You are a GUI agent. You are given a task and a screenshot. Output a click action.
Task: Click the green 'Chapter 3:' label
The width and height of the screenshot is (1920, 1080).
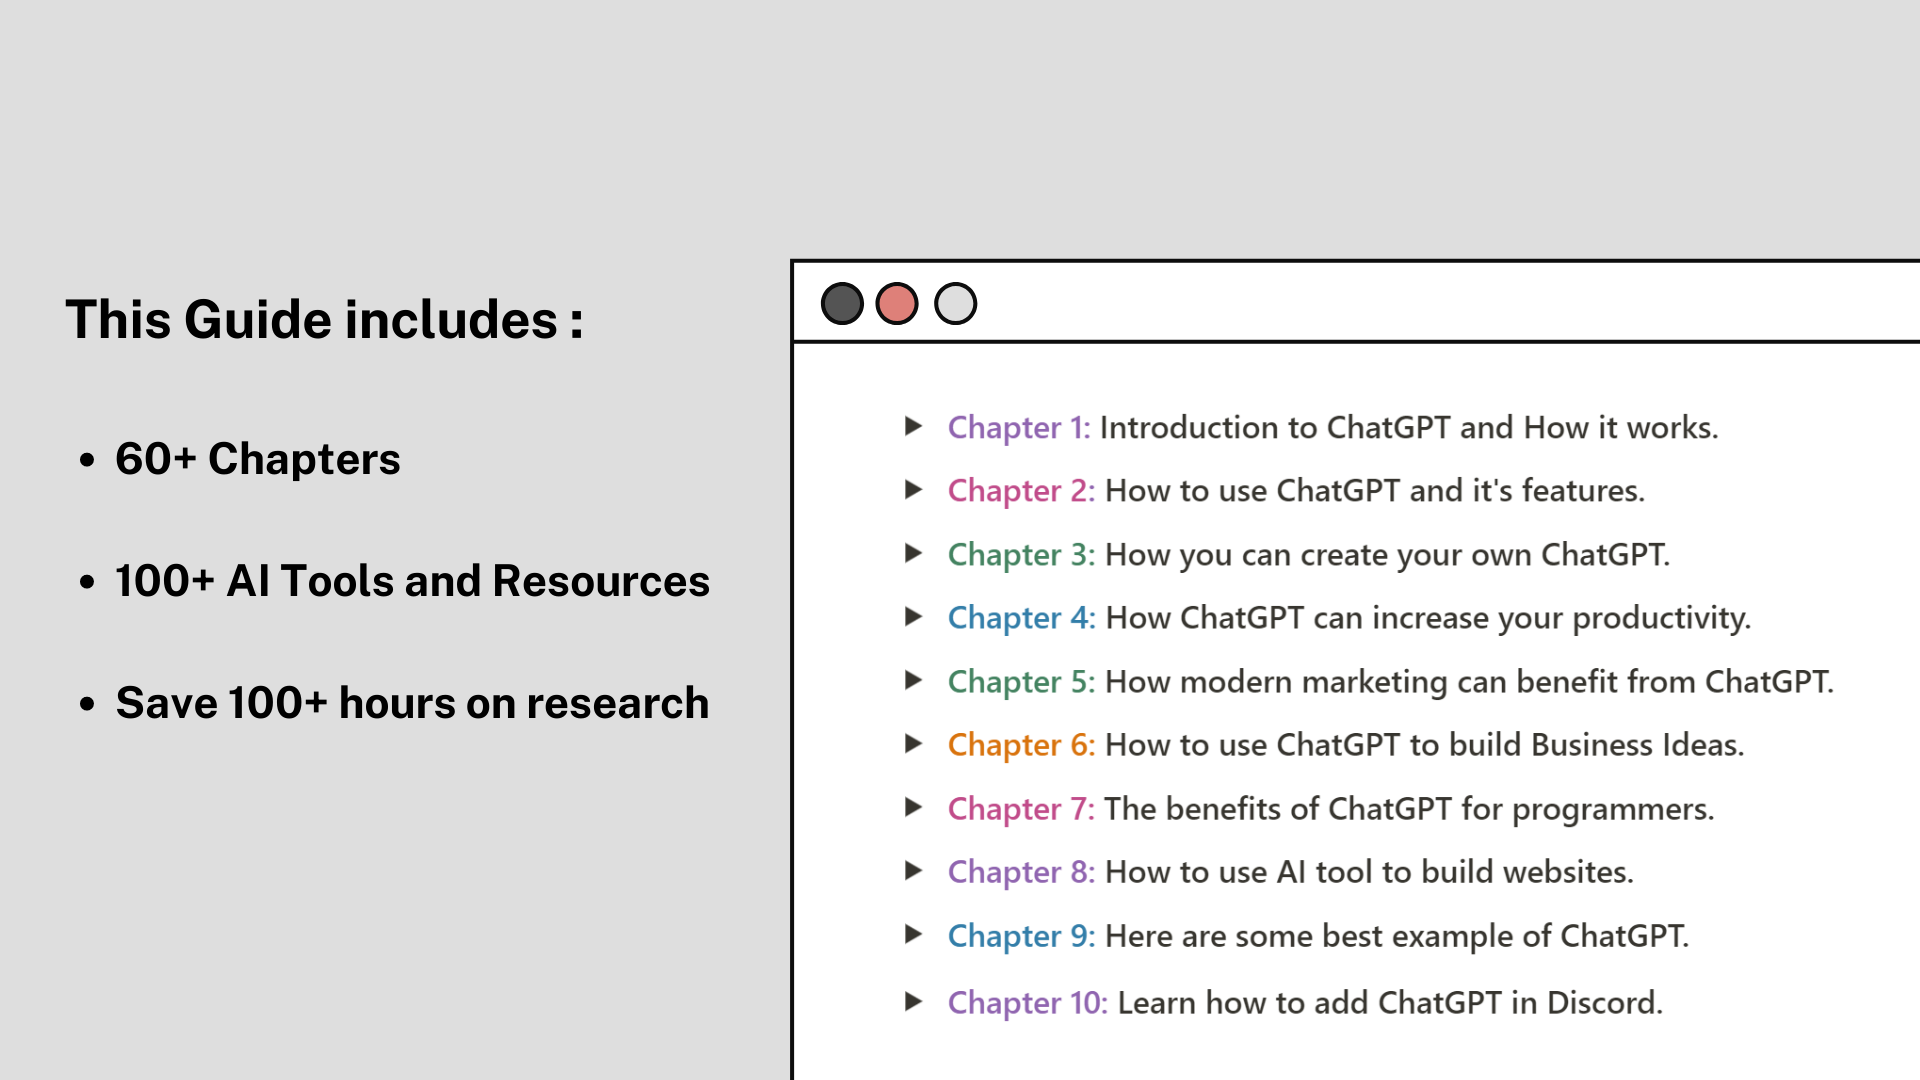click(1022, 555)
